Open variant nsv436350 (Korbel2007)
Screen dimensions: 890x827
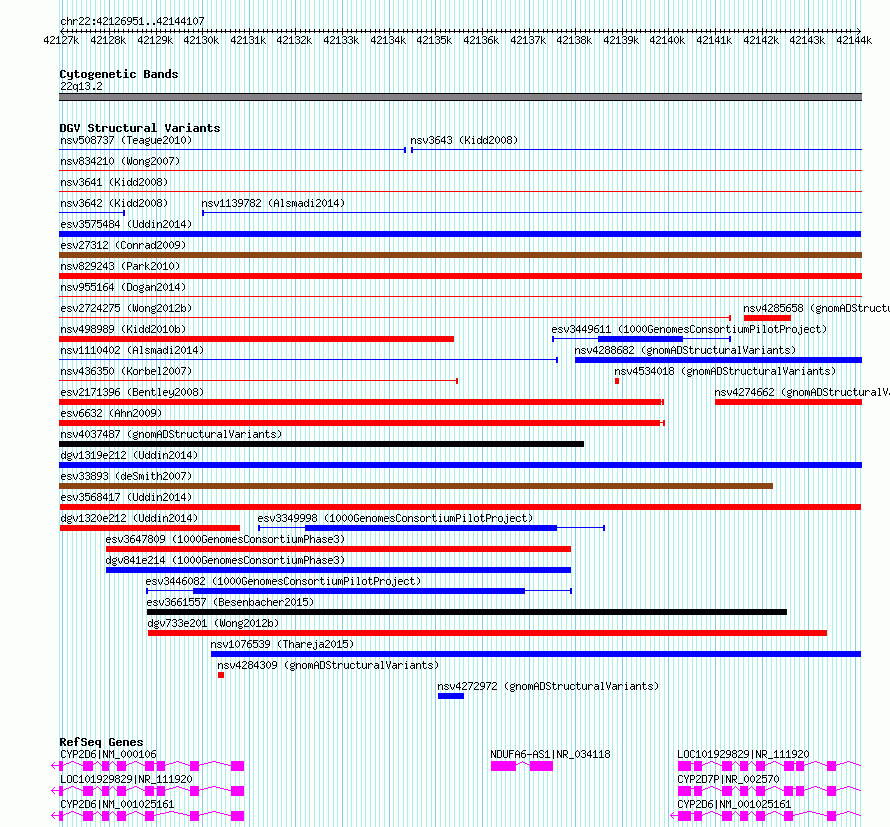point(126,371)
